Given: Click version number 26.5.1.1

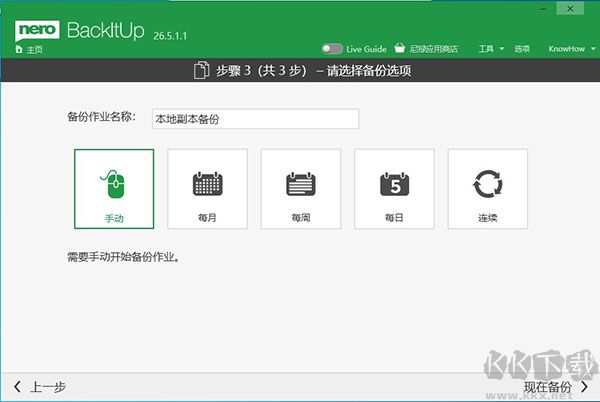Looking at the screenshot, I should tap(170, 36).
